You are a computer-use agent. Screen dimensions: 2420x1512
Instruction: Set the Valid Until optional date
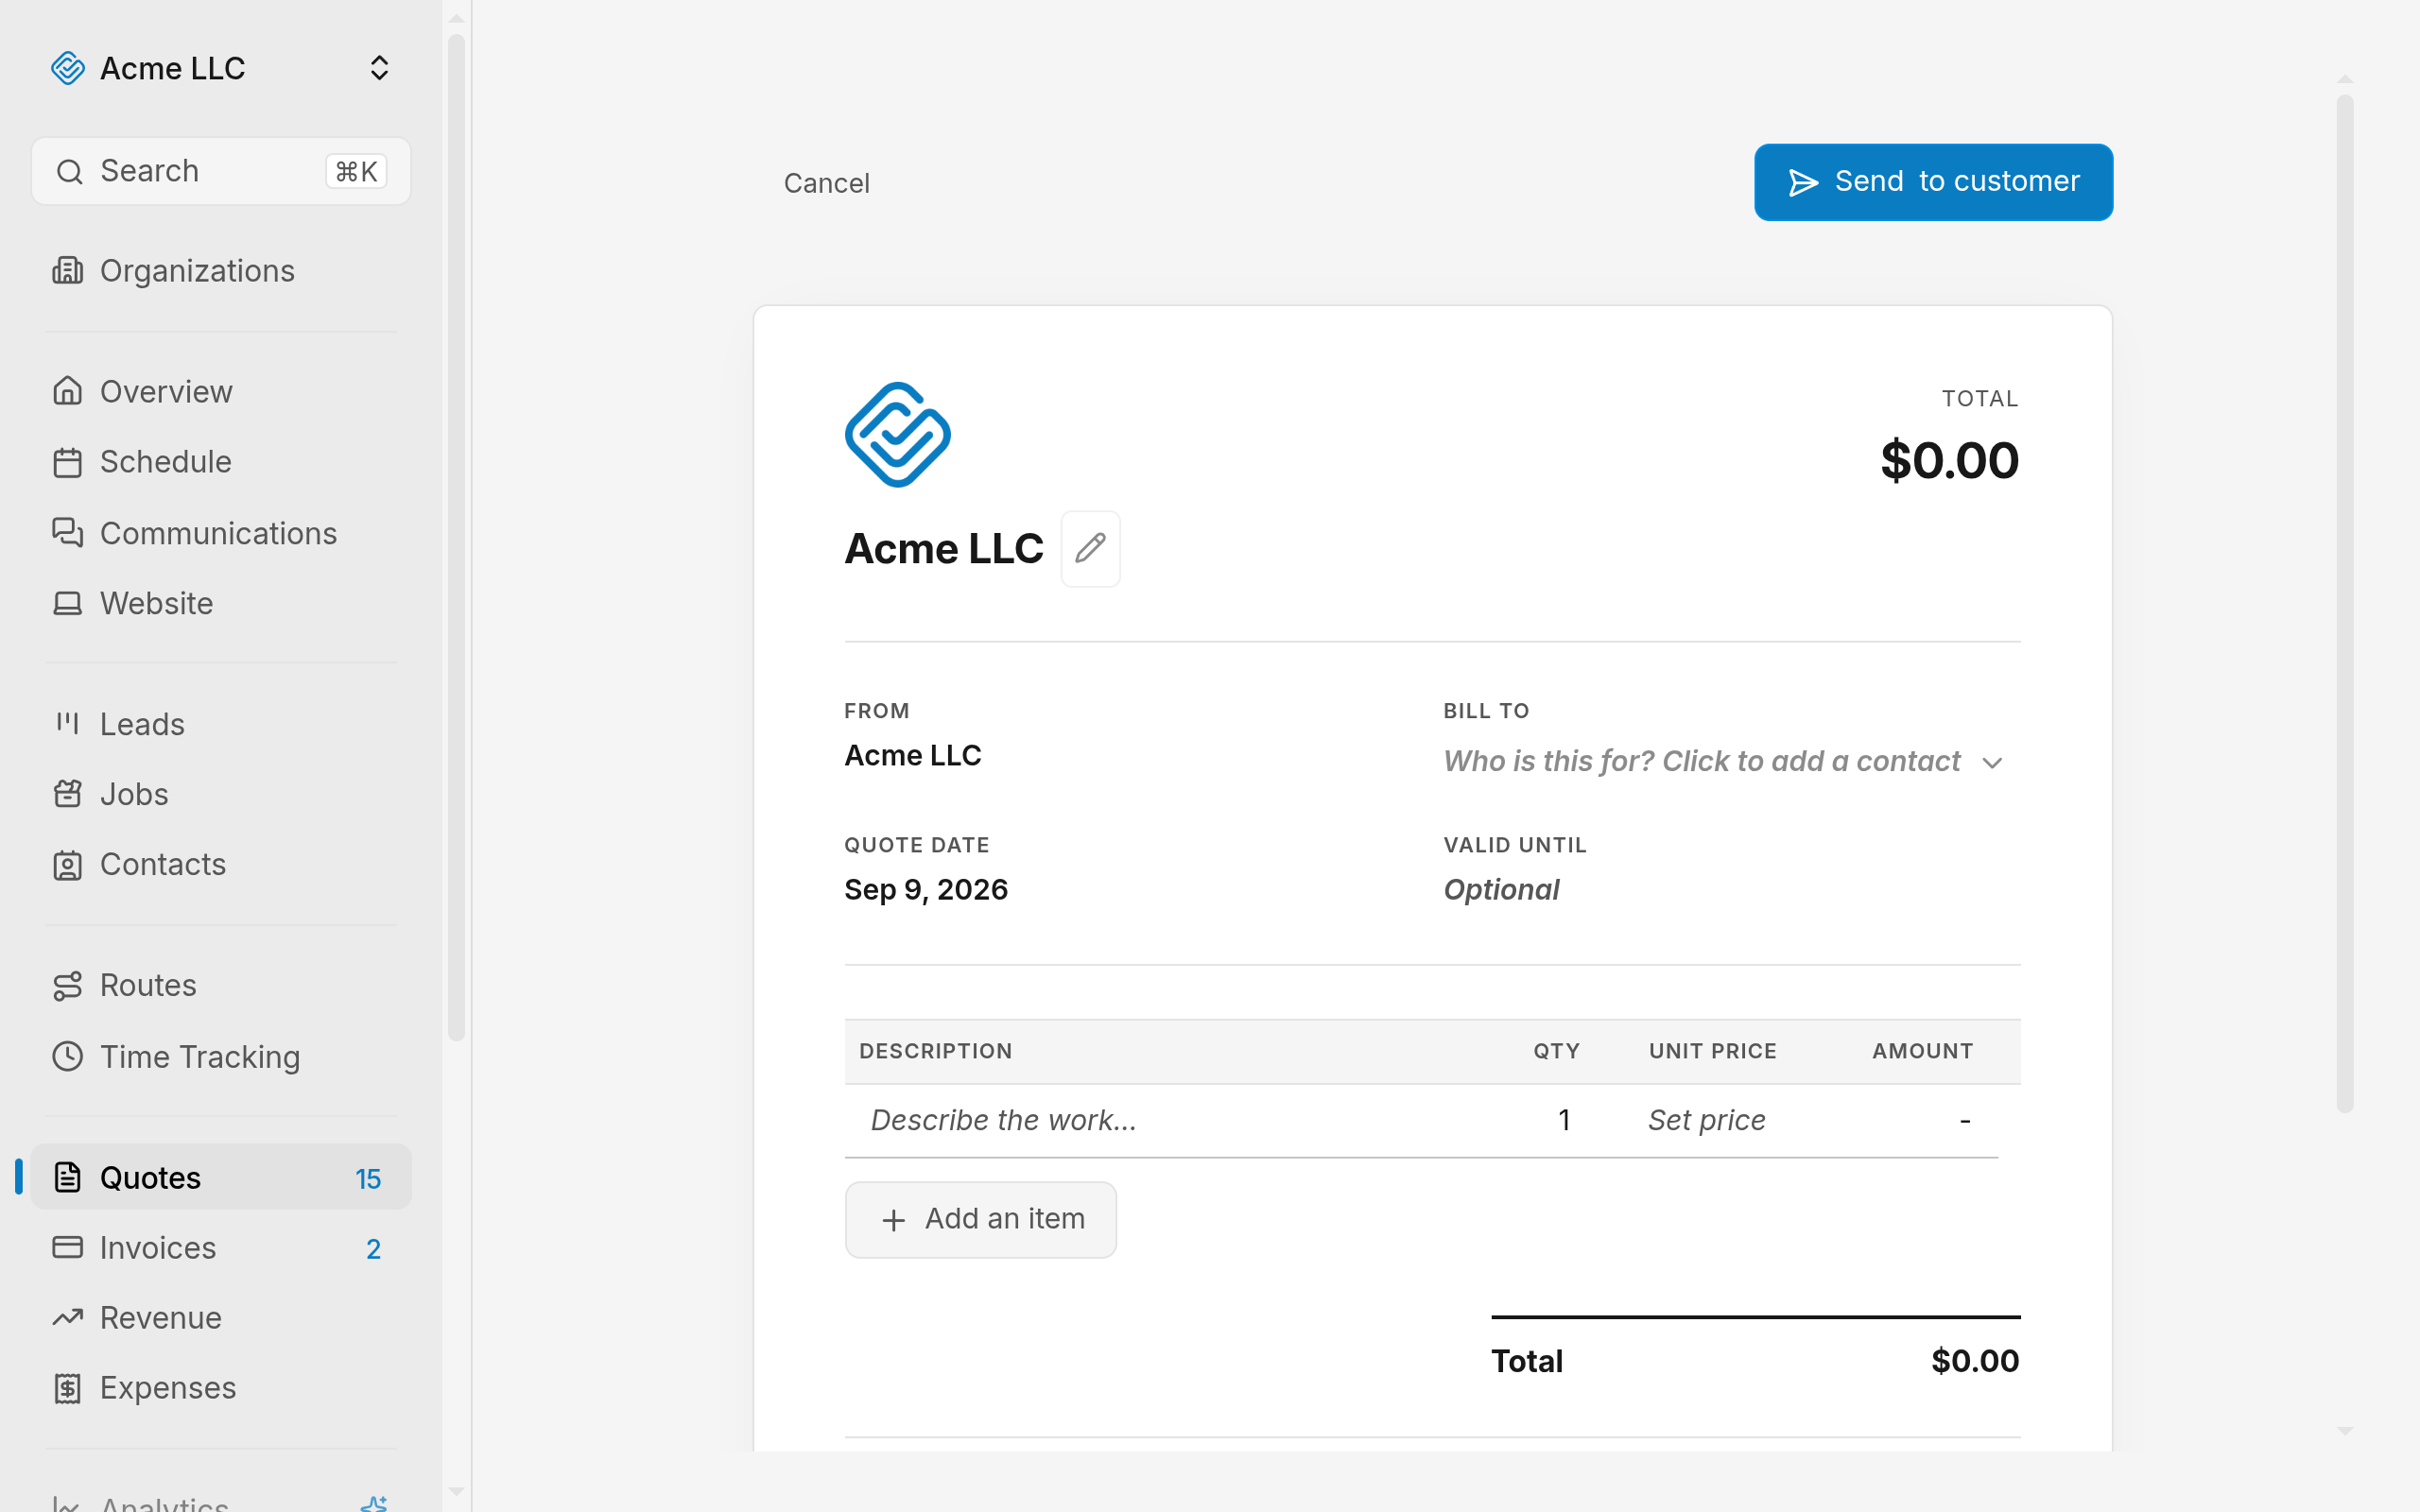pyautogui.click(x=1500, y=890)
